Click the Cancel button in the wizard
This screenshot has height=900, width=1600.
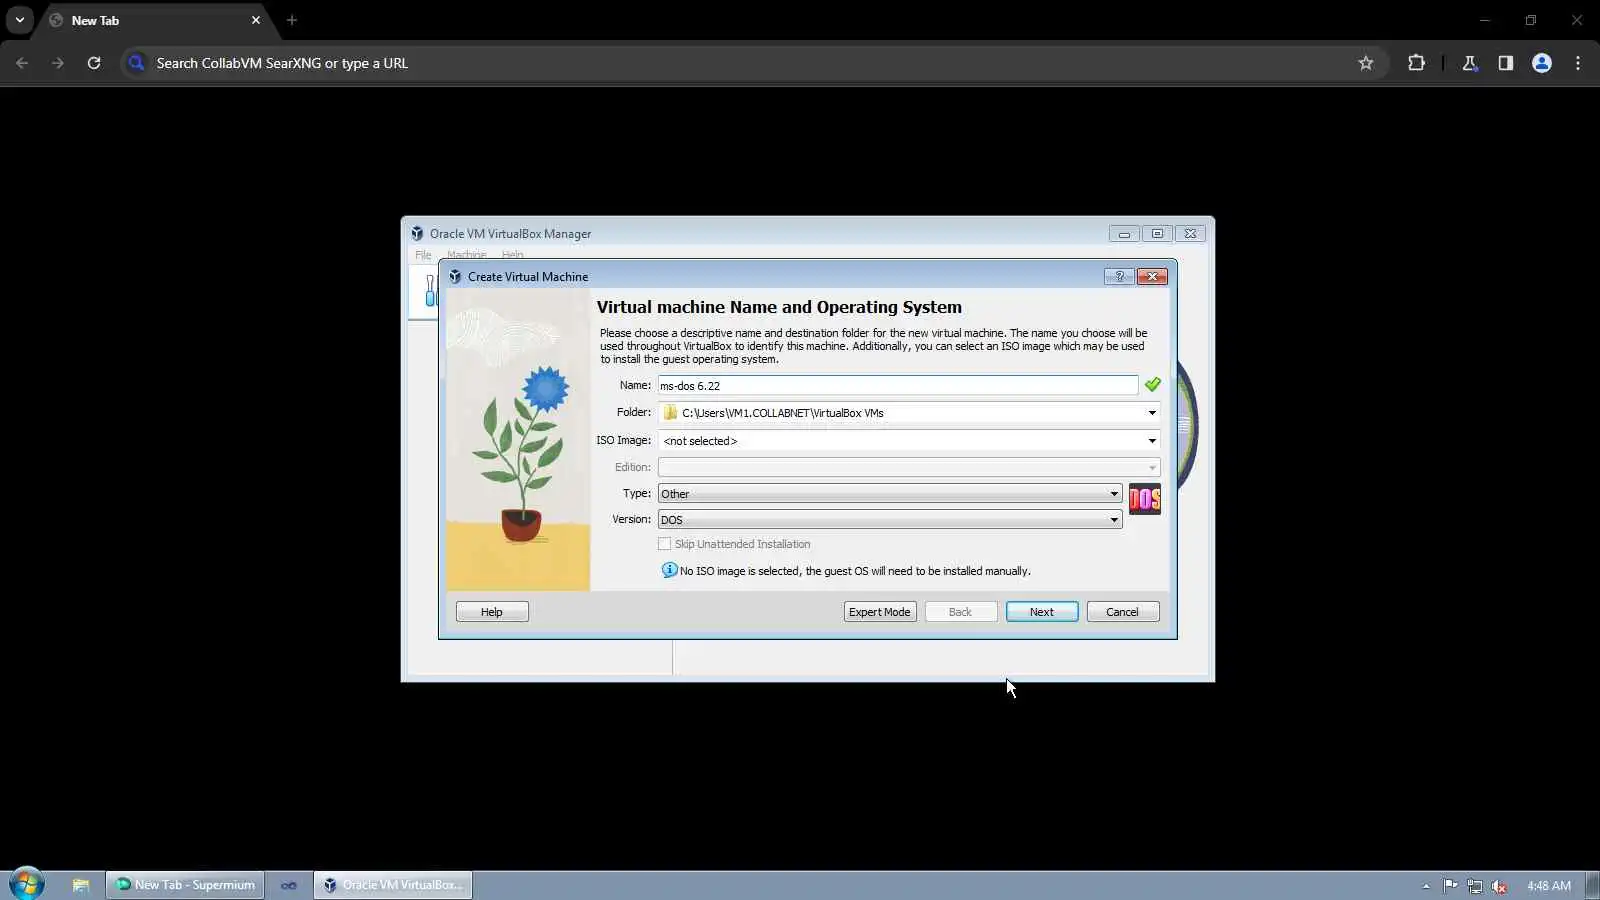click(1122, 612)
